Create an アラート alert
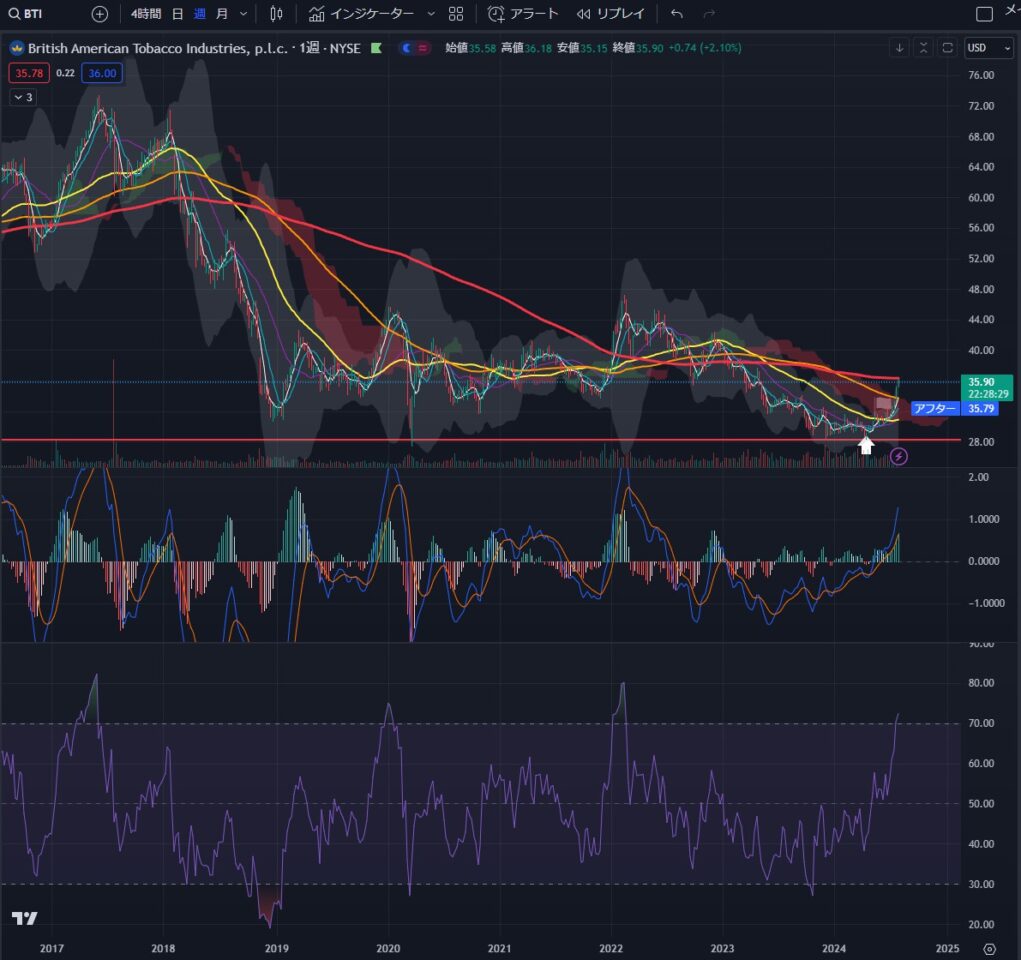1021x960 pixels. [523, 14]
